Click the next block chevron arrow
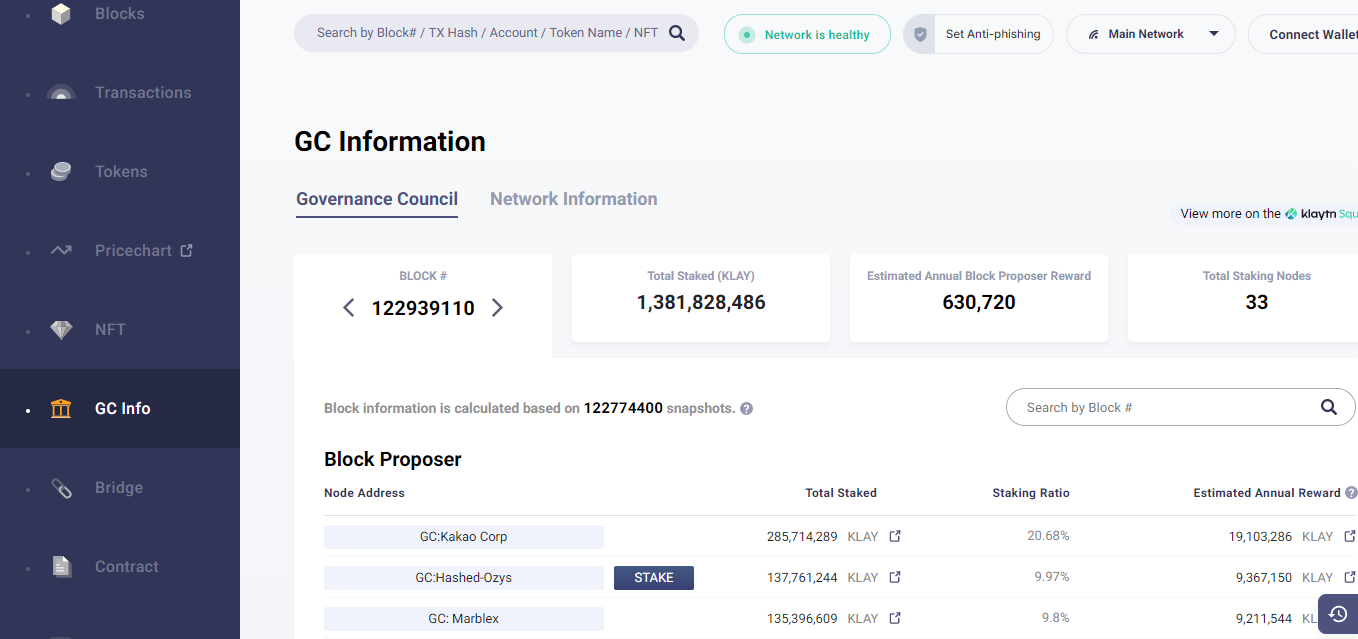The width and height of the screenshot is (1358, 639). coord(497,307)
